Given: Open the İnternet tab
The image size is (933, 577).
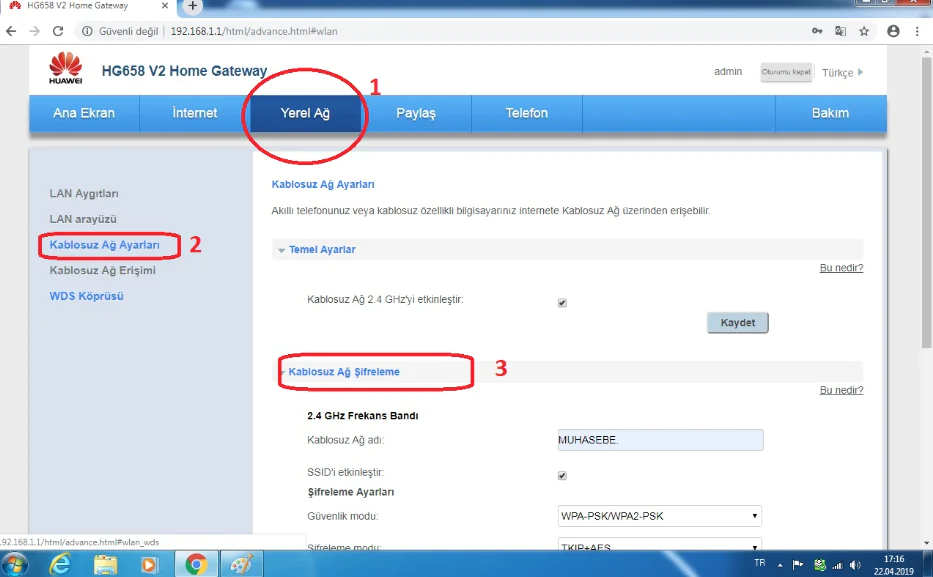Looking at the screenshot, I should (x=195, y=113).
